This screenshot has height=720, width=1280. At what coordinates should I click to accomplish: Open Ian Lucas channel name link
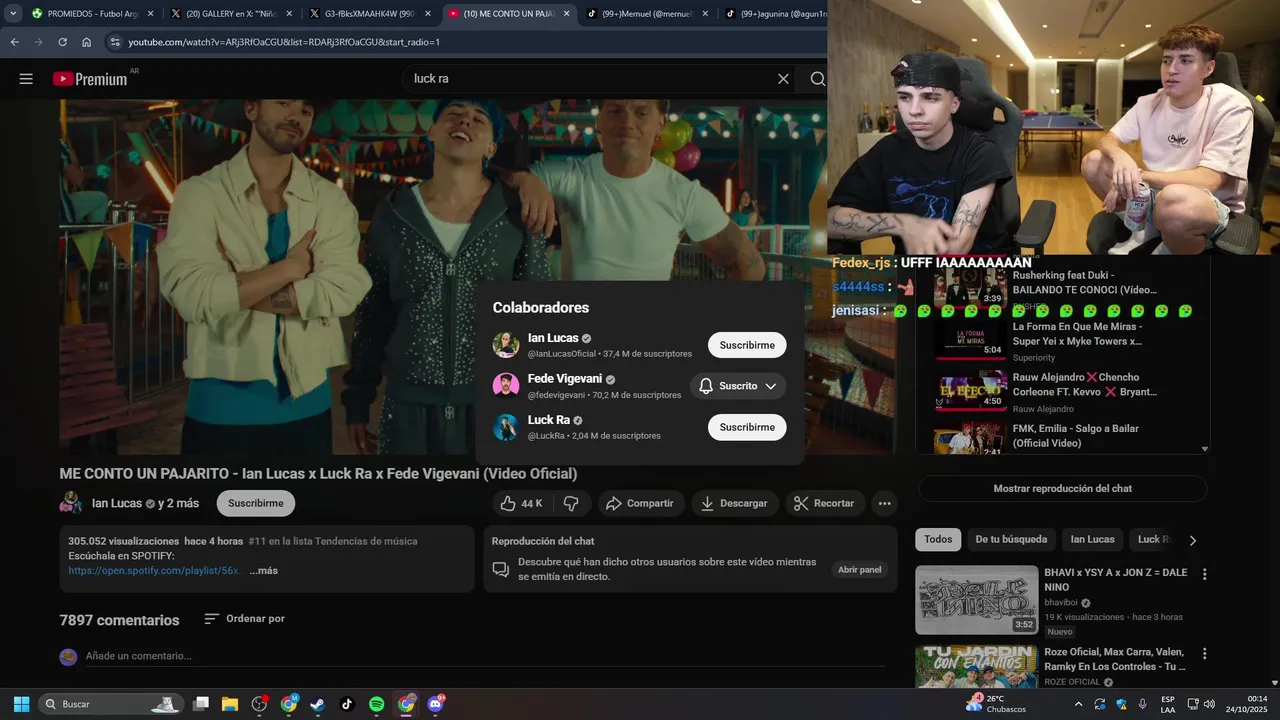(117, 504)
